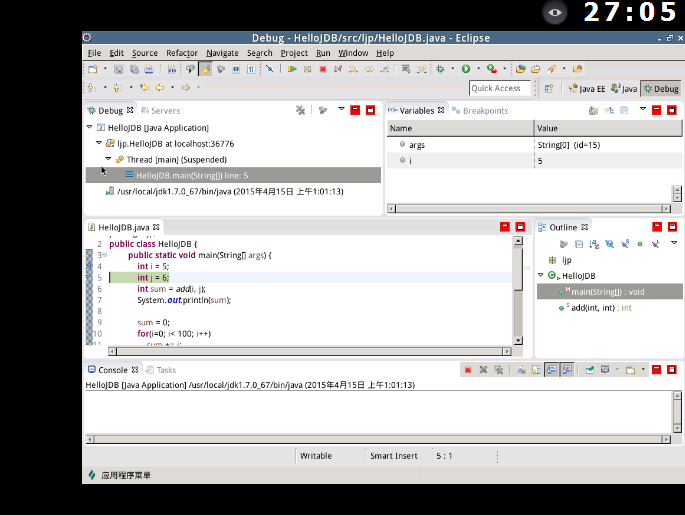
Task: Open the Debug launch dropdown arrow
Action: (x=453, y=69)
